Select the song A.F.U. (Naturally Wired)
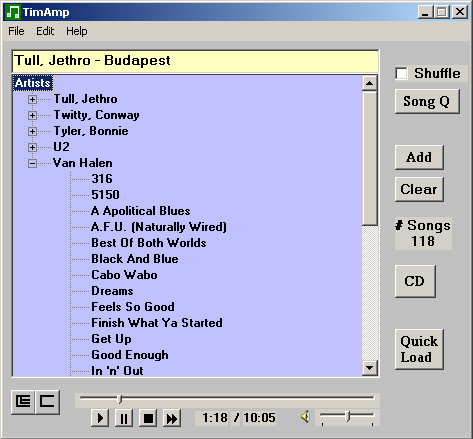Viewport: 473px width, 439px height. [x=159, y=227]
